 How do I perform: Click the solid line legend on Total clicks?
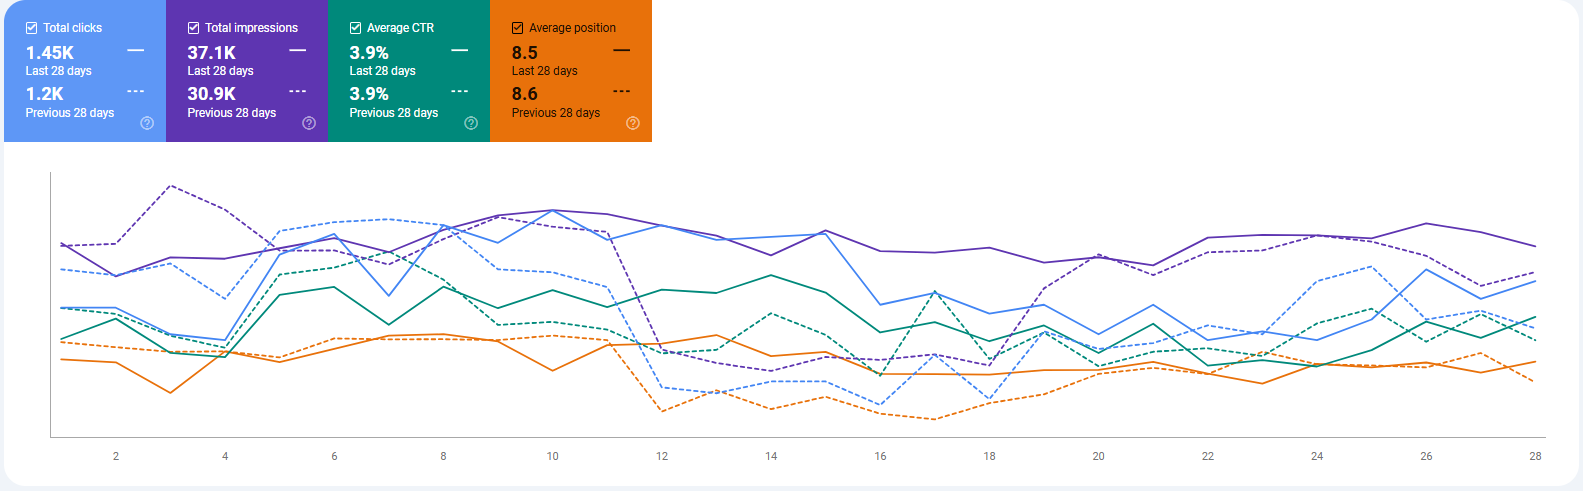(x=136, y=50)
